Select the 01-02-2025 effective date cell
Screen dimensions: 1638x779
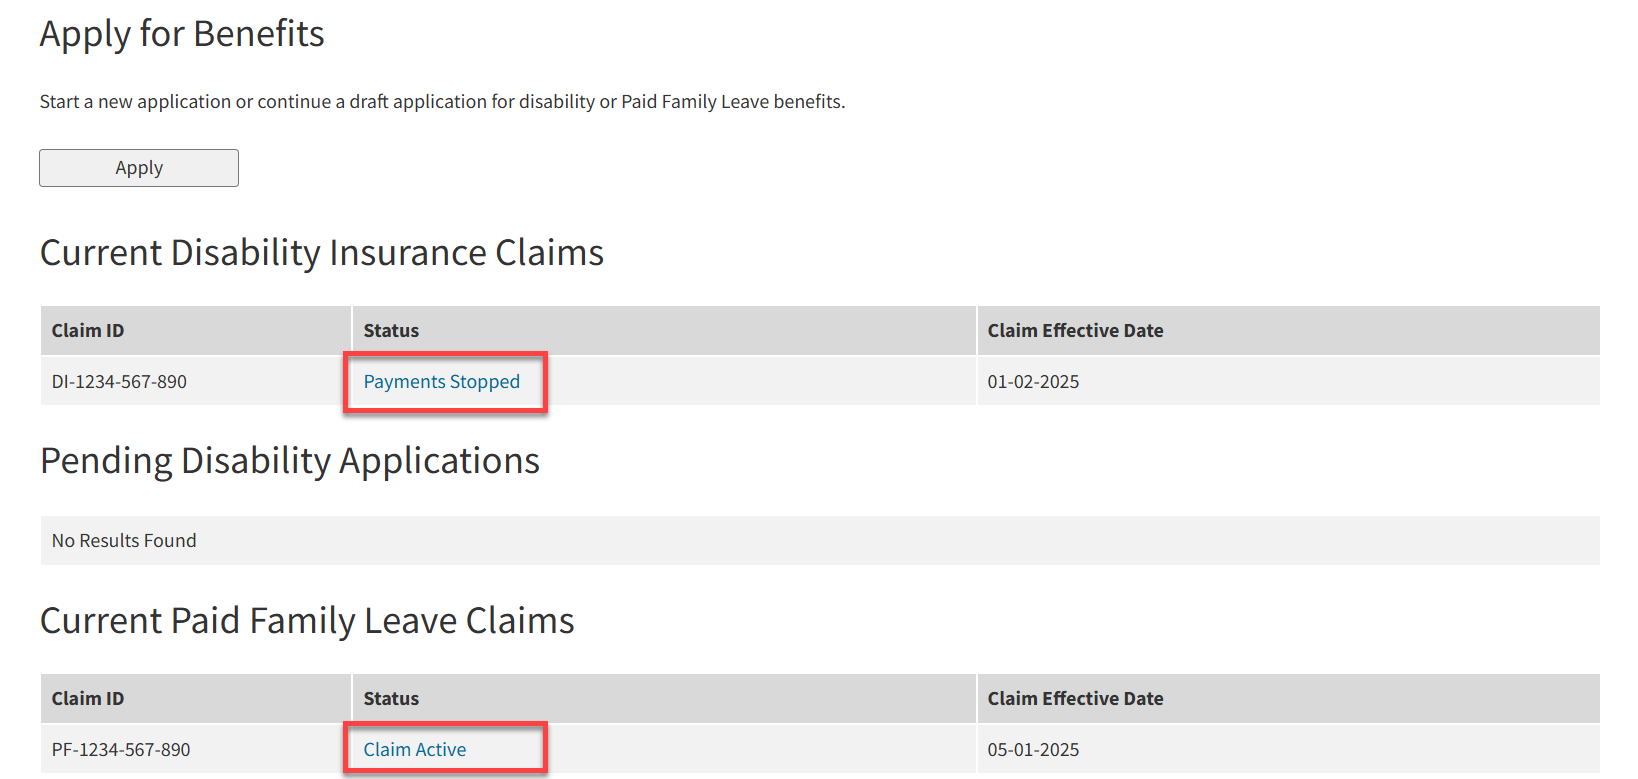pos(1033,382)
